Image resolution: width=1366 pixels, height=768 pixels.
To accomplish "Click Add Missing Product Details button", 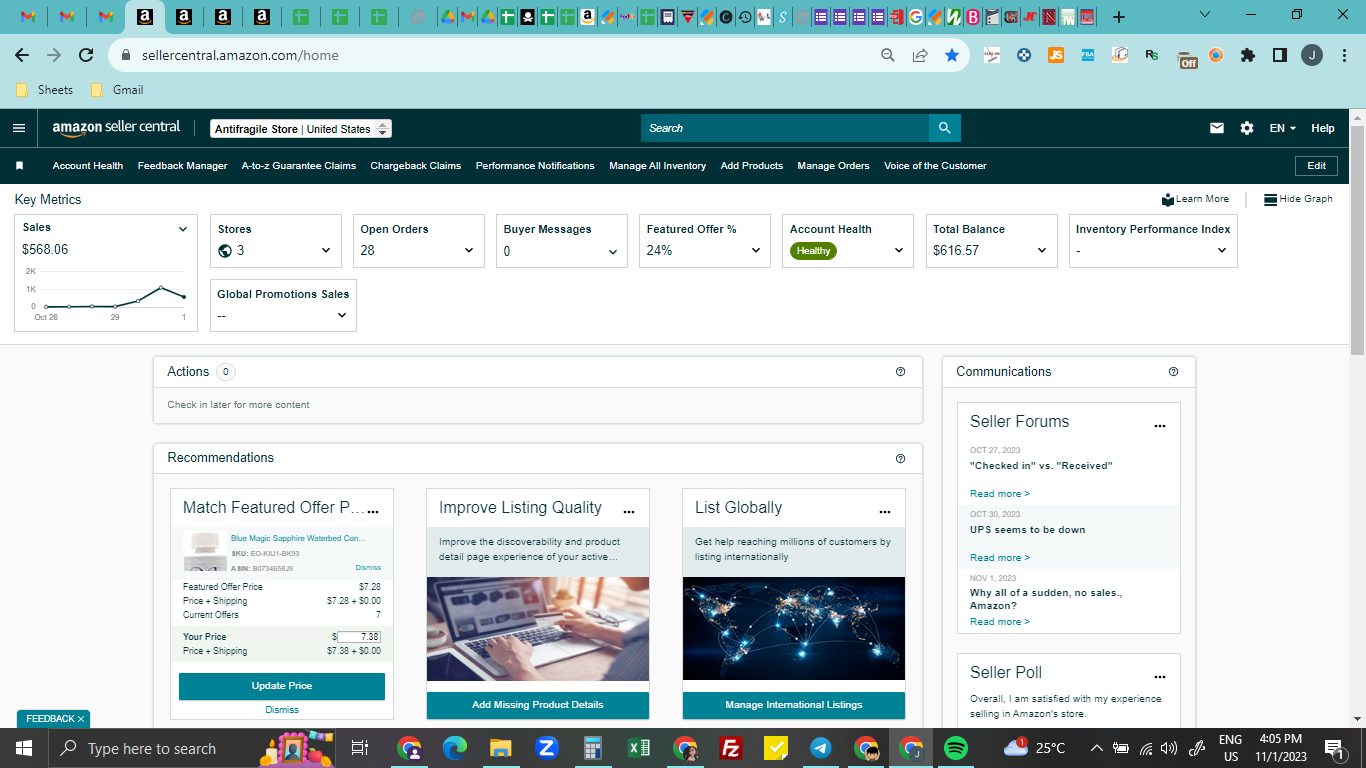I will 538,705.
